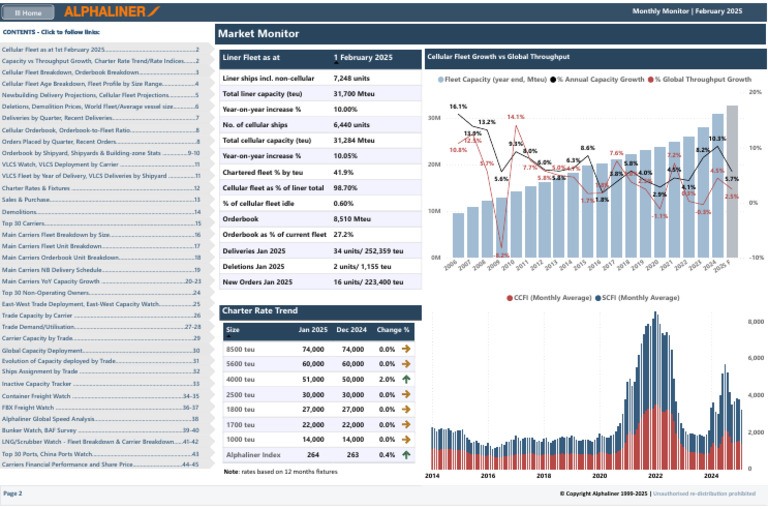Click the sideways arrow in 2500 teu row
The image size is (768, 509).
[x=406, y=394]
